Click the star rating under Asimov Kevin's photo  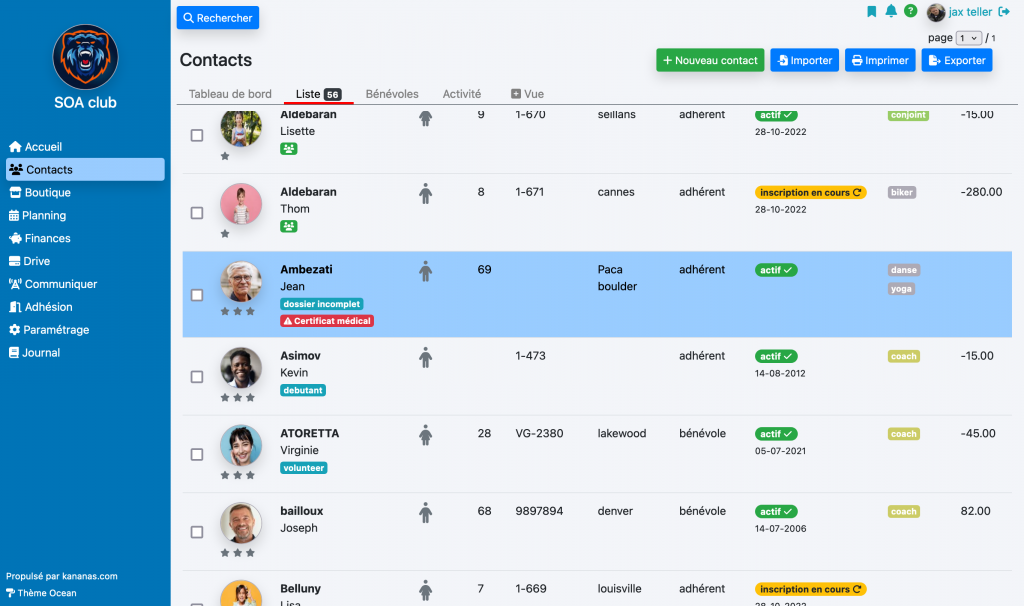tap(238, 398)
